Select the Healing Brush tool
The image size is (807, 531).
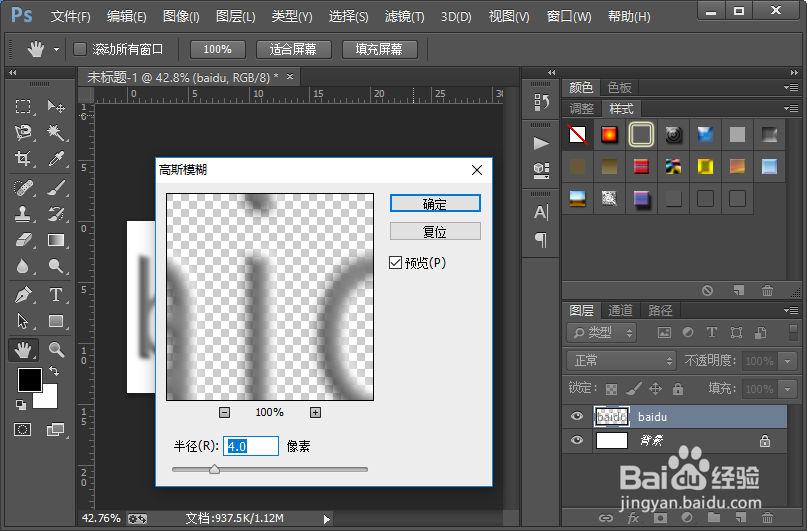(x=23, y=188)
